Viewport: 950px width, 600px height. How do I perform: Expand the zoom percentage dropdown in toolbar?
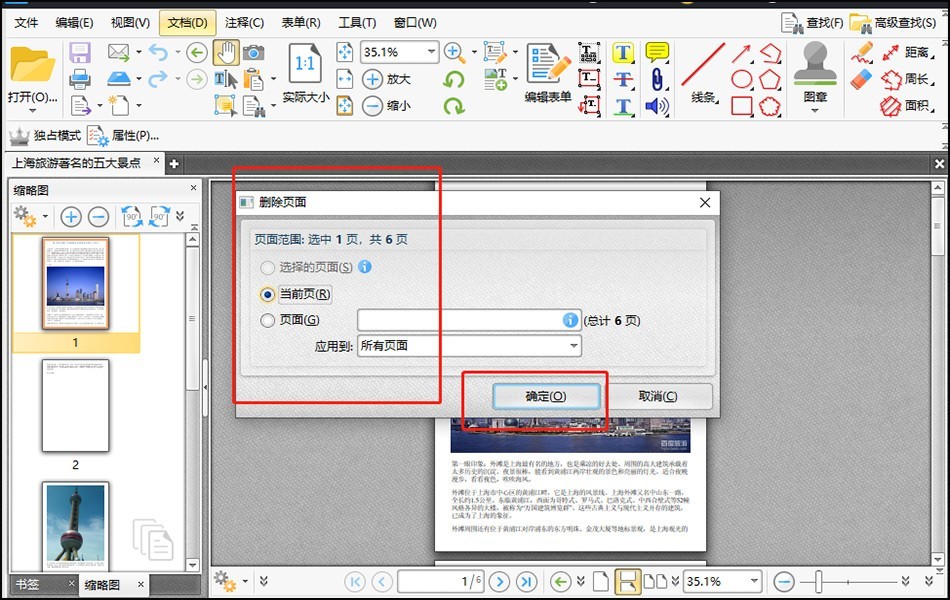(431, 52)
